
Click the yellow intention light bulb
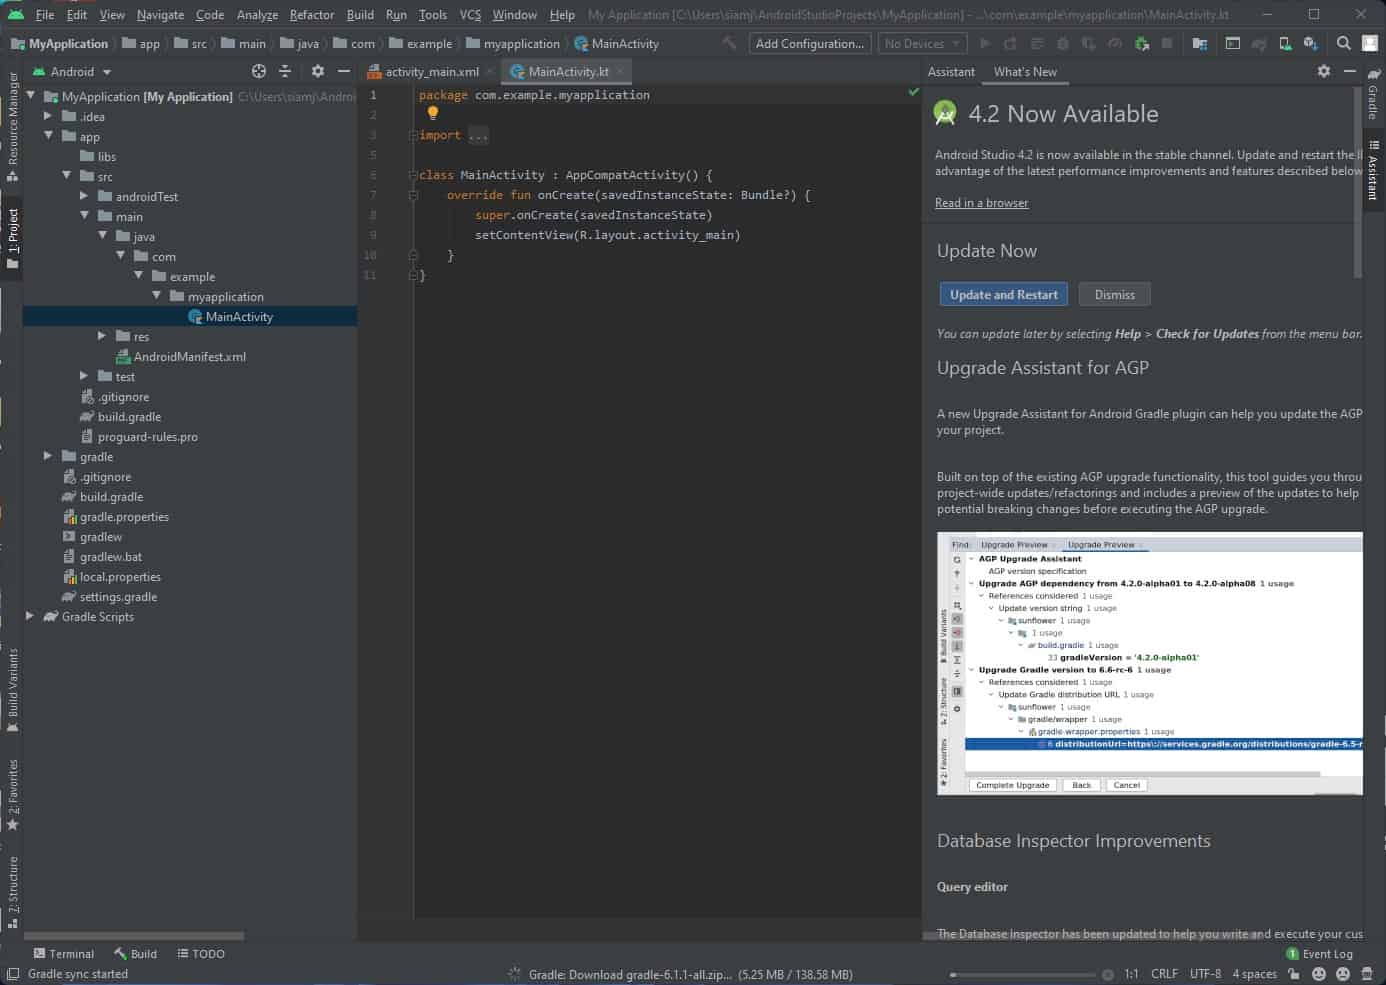(433, 114)
